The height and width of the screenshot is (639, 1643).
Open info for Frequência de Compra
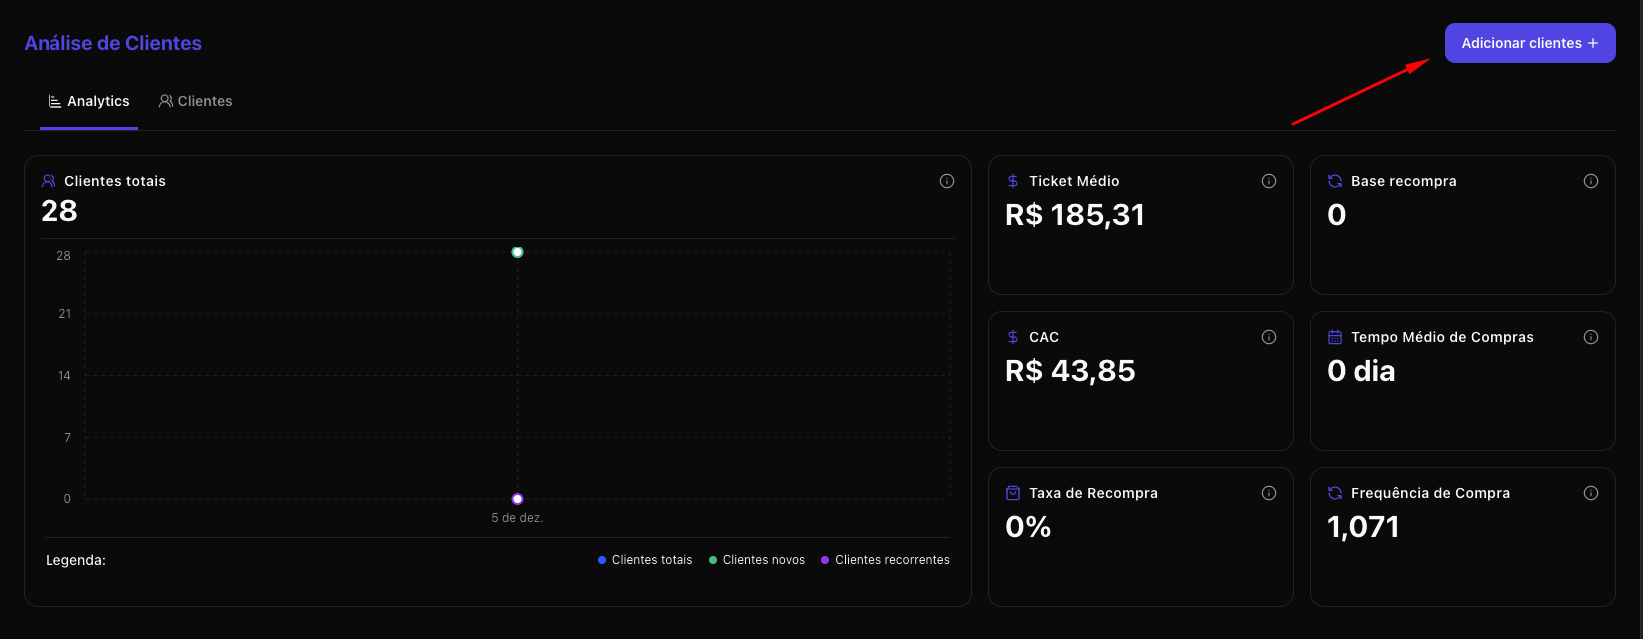1591,493
